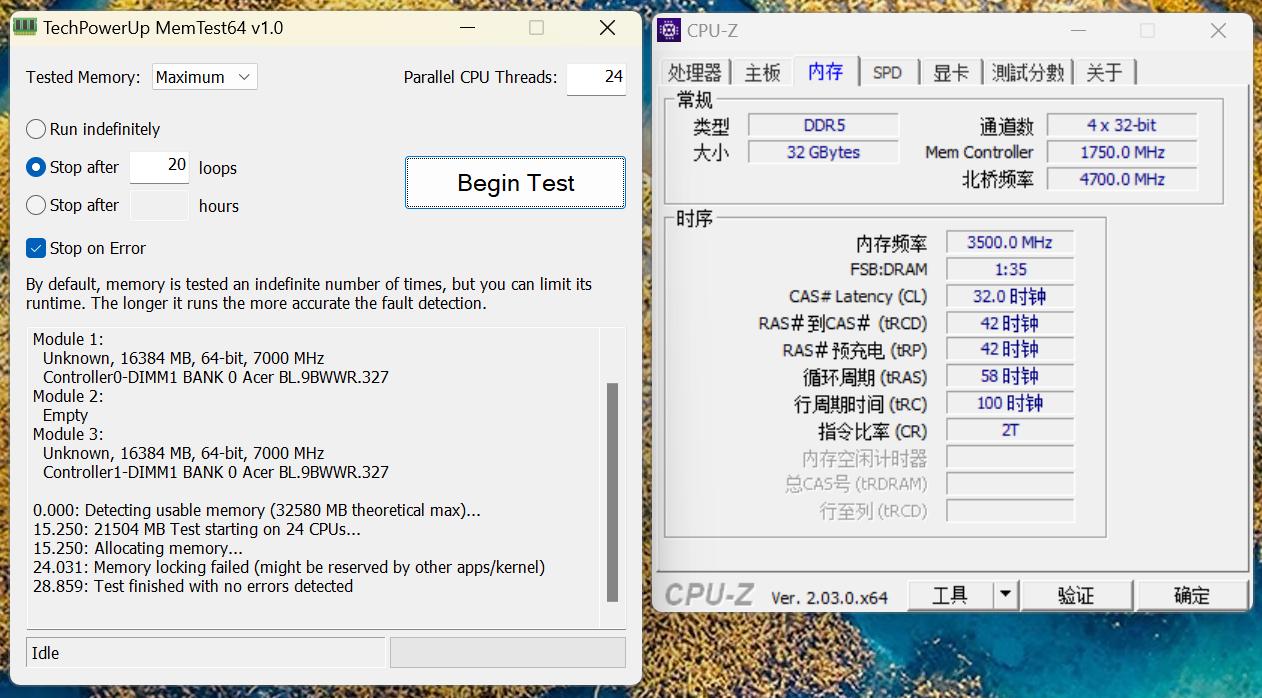Switch to the 主板 tab

tap(761, 72)
